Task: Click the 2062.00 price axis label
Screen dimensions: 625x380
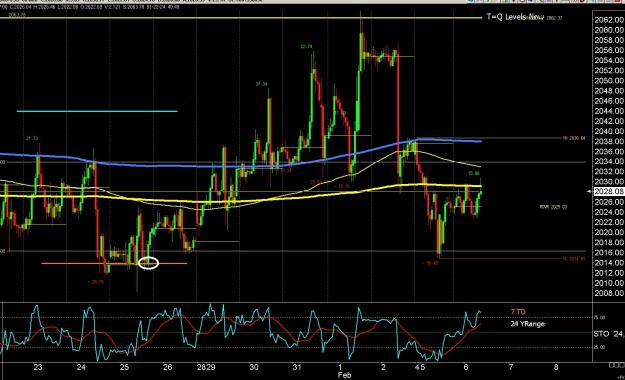Action: coord(609,20)
